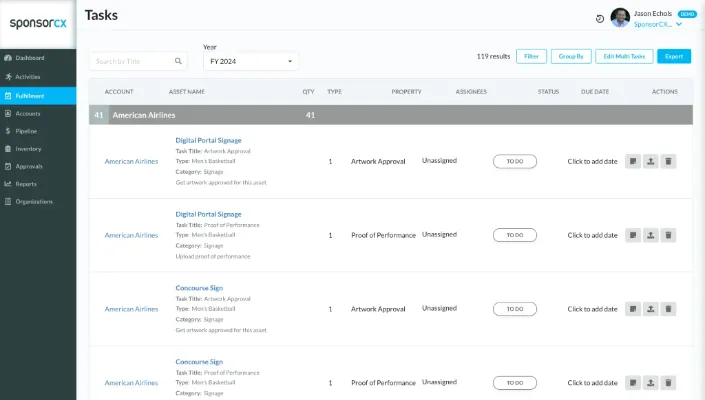Select Fulfillment in the sidebar
The image size is (705, 400).
[38, 96]
